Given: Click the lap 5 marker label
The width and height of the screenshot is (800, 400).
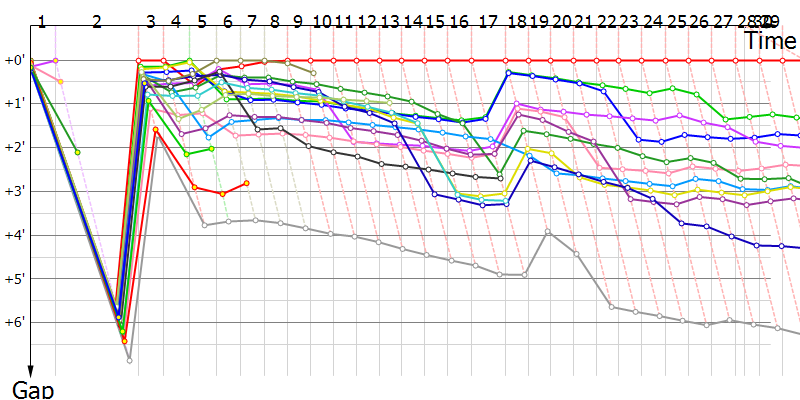Looking at the screenshot, I should 202,21.
